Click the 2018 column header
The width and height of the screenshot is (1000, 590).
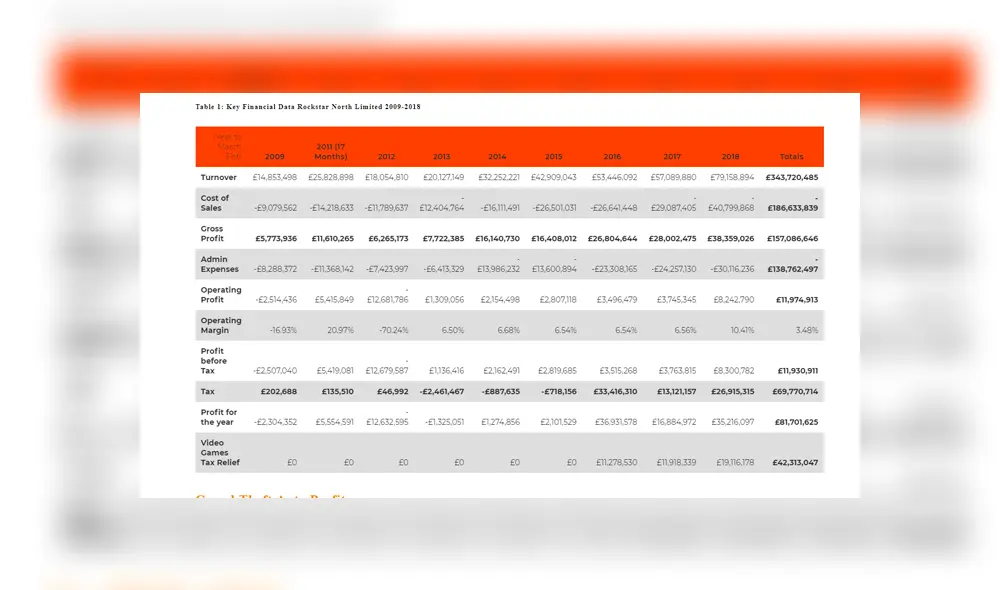click(x=730, y=157)
